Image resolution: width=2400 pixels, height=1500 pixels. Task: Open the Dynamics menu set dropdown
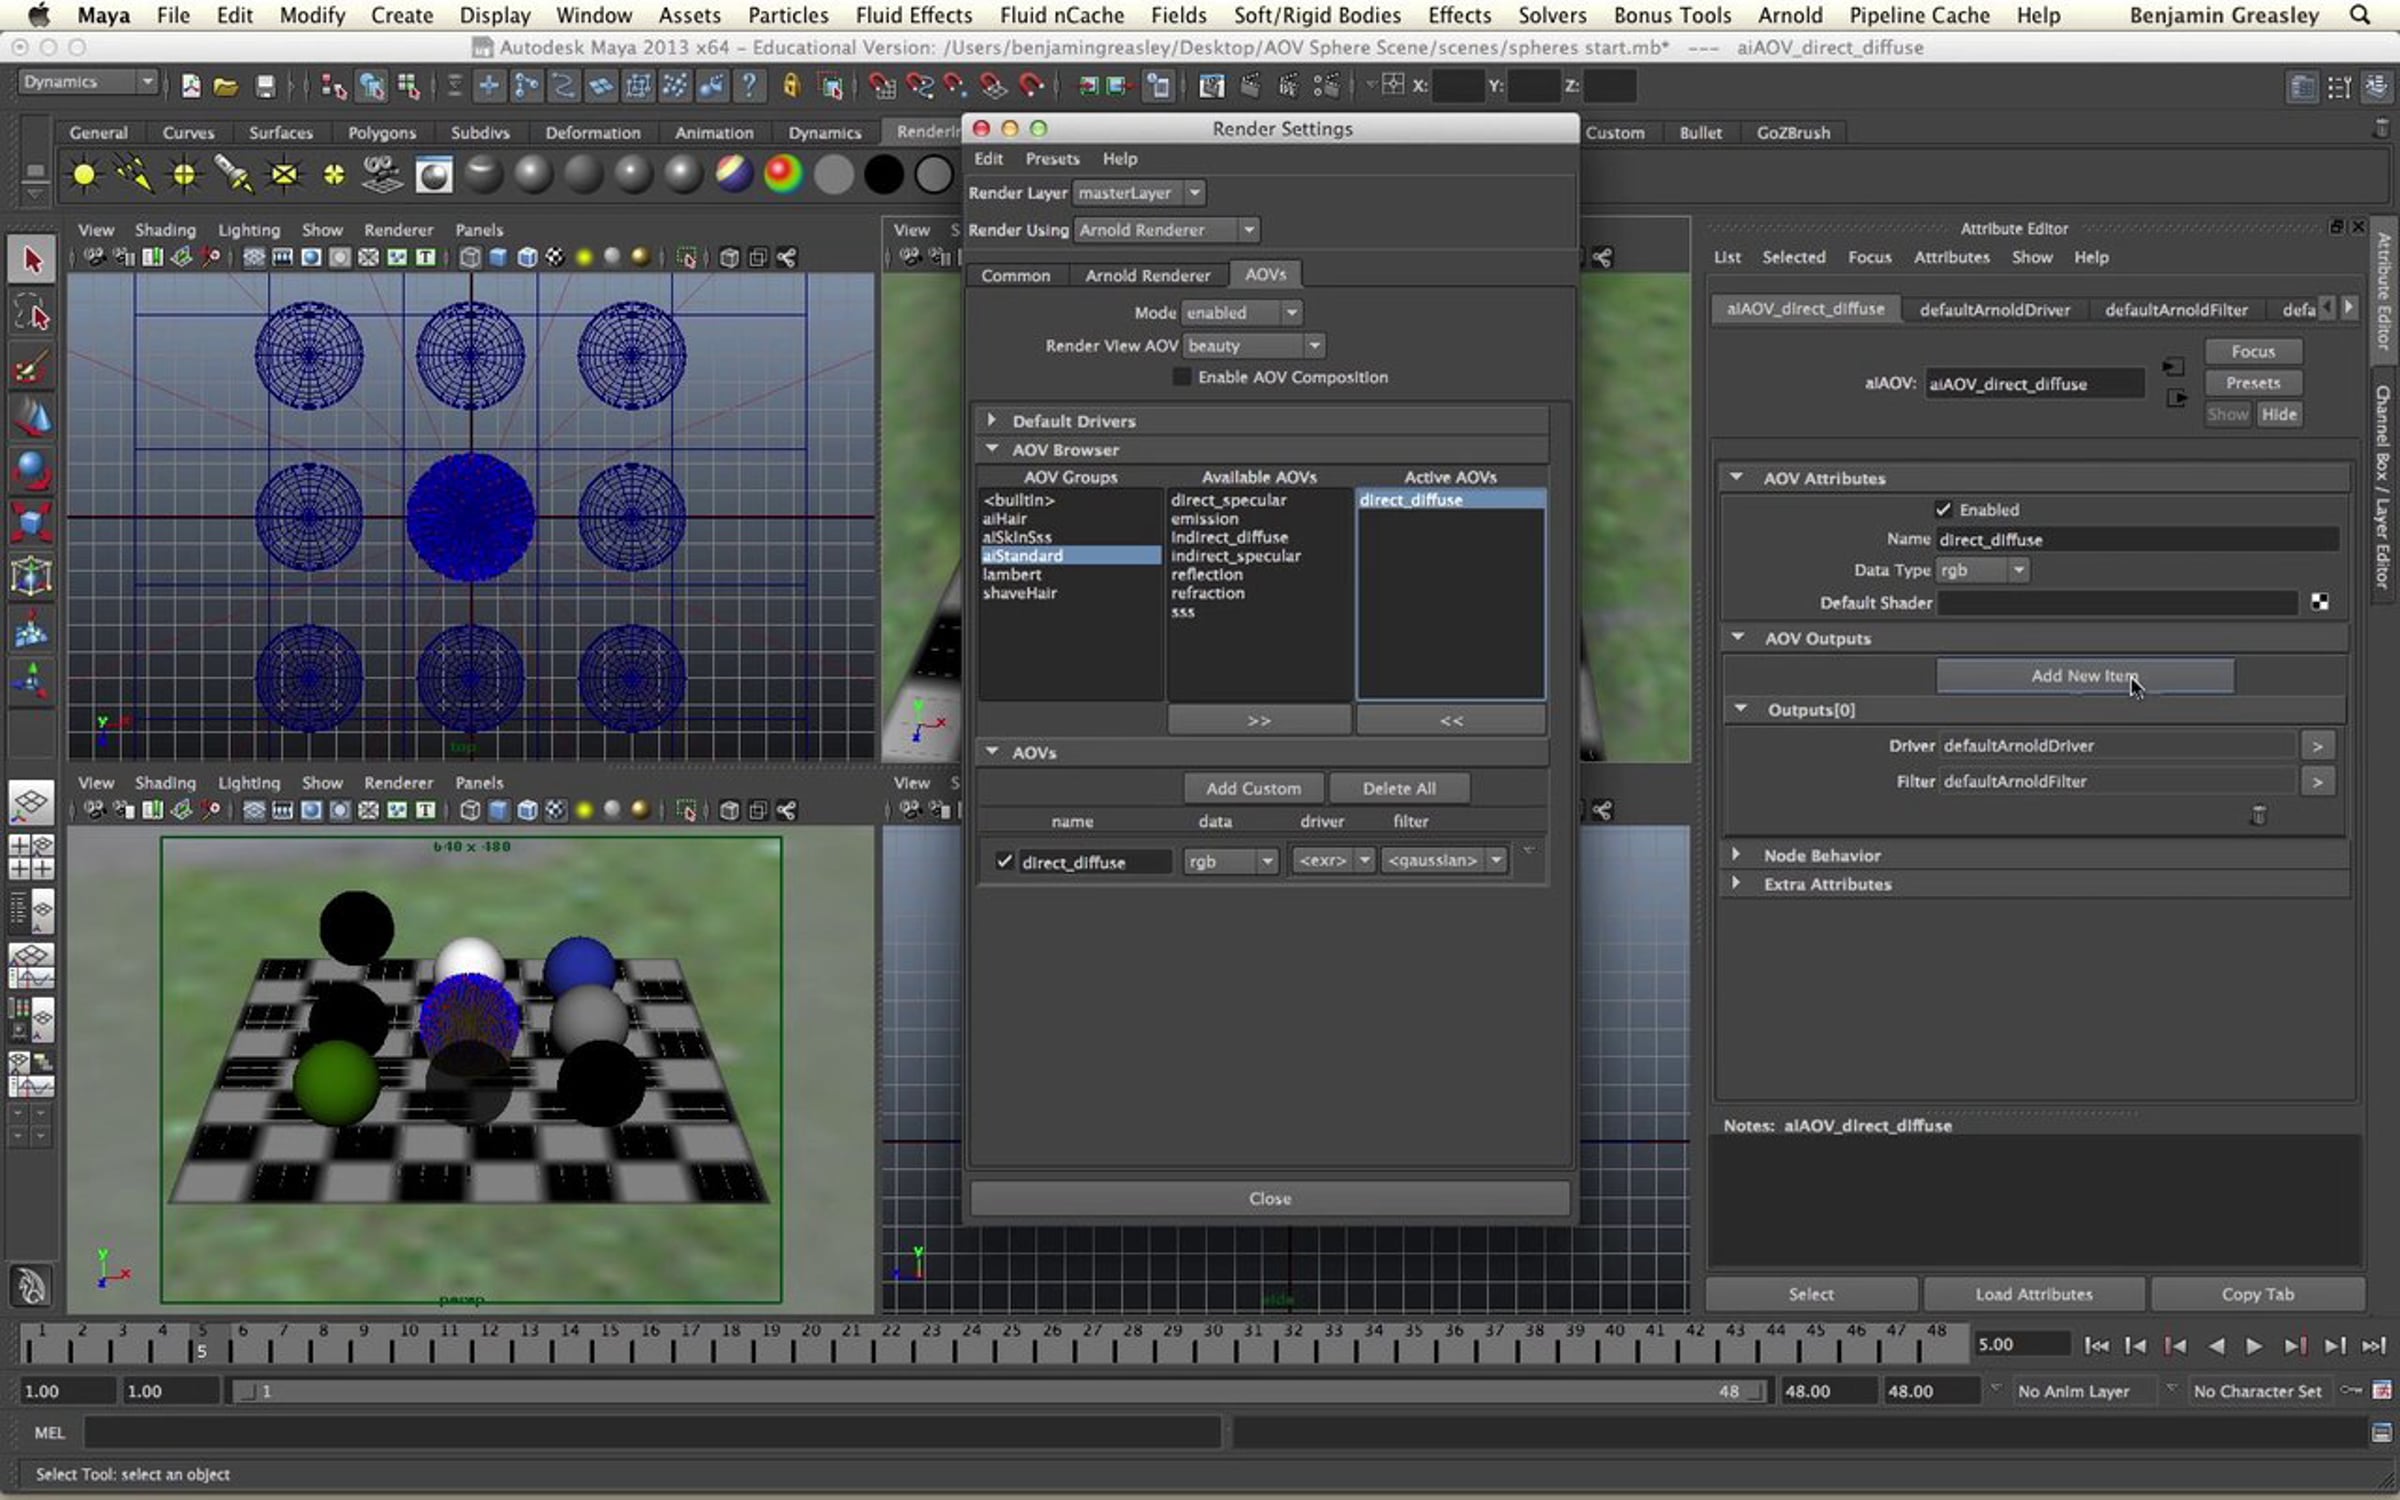88,82
